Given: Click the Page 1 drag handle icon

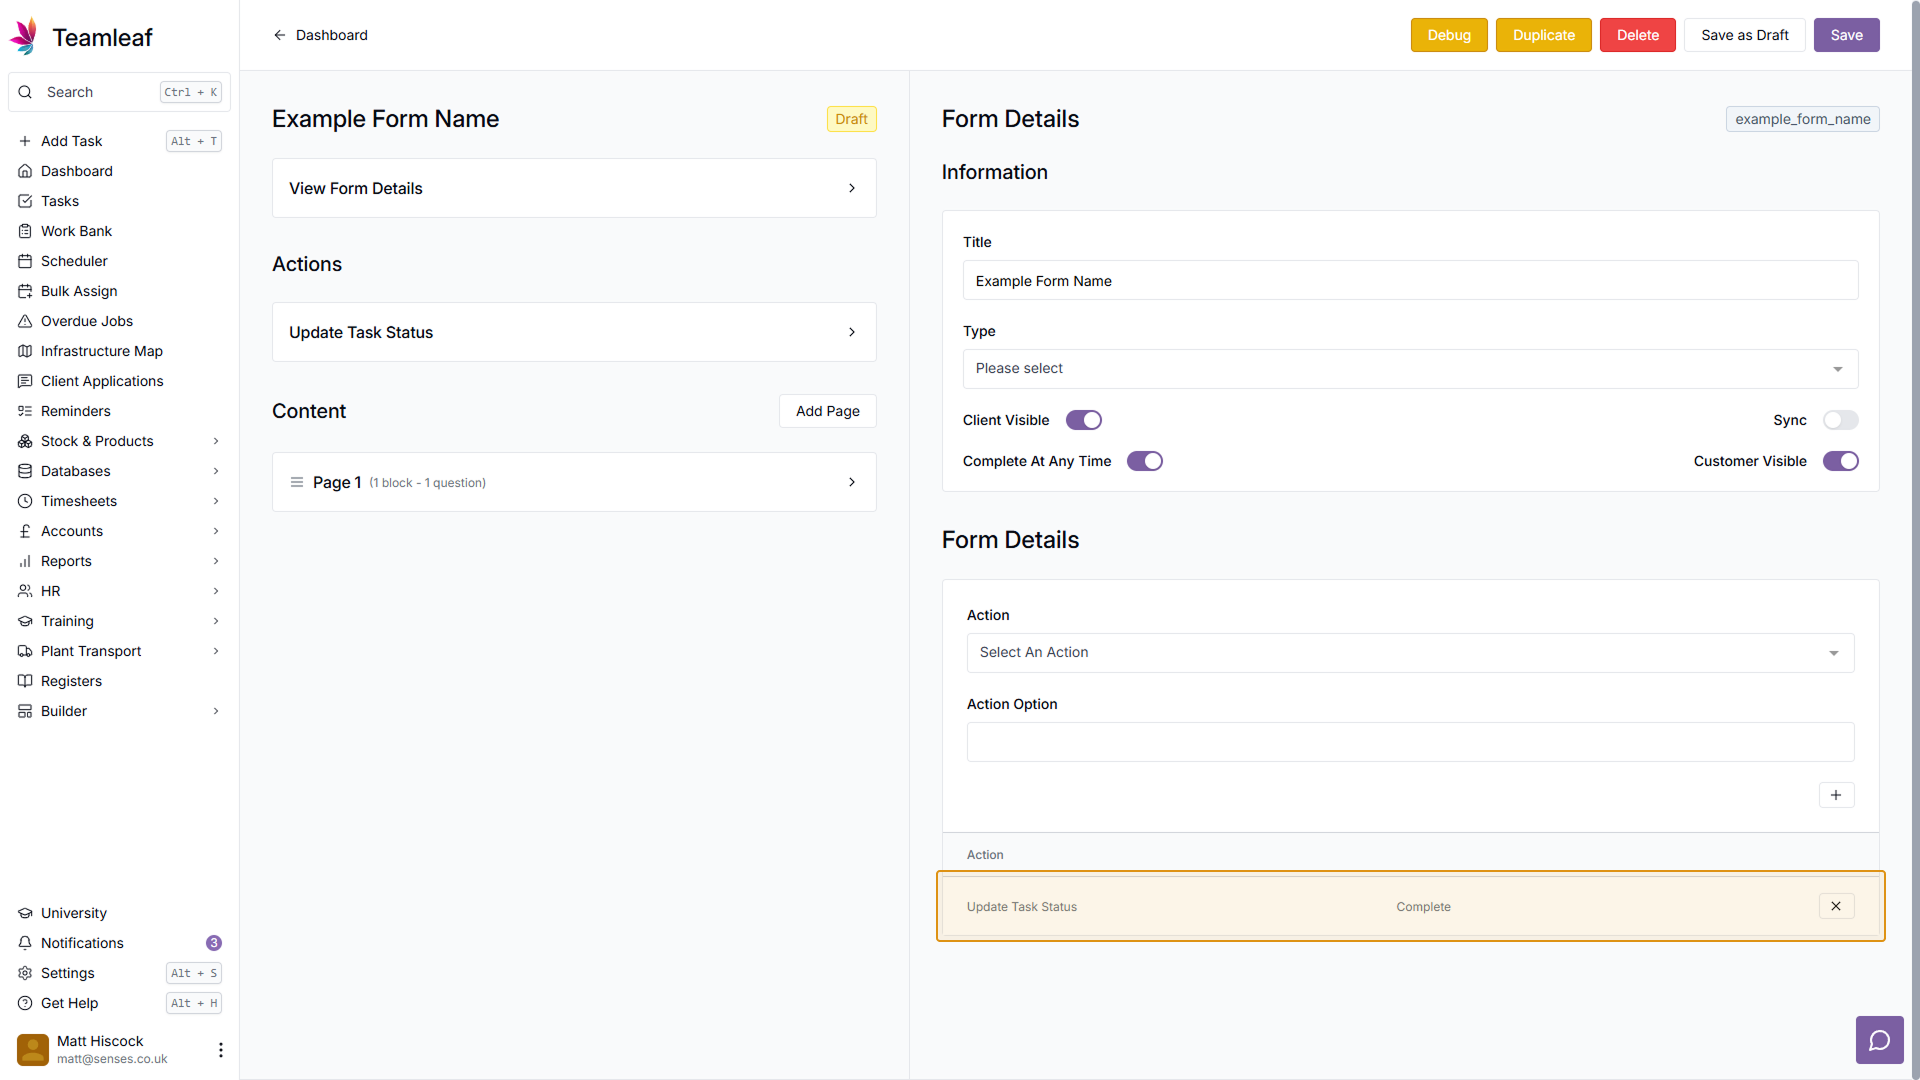Looking at the screenshot, I should (297, 482).
